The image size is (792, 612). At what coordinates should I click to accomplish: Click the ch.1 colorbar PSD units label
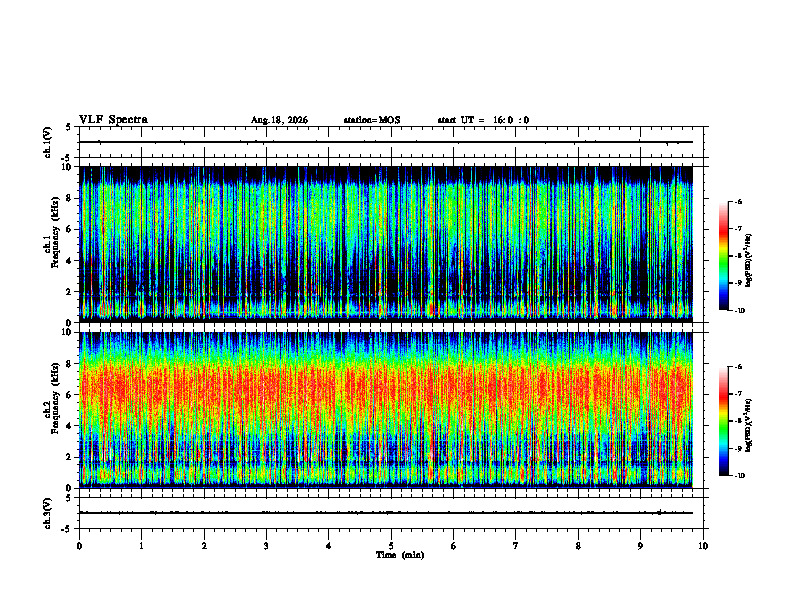(x=748, y=261)
